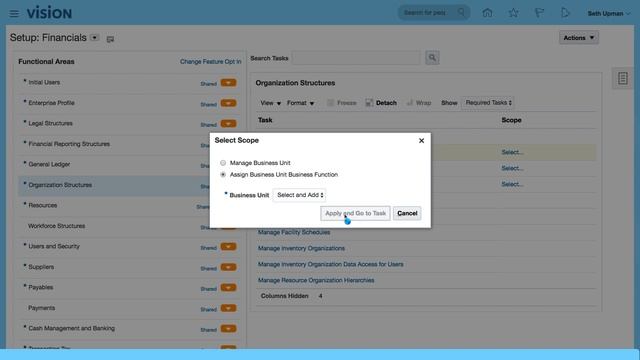Open the hamburger navigator menu
This screenshot has width=640, height=360.
(14, 13)
